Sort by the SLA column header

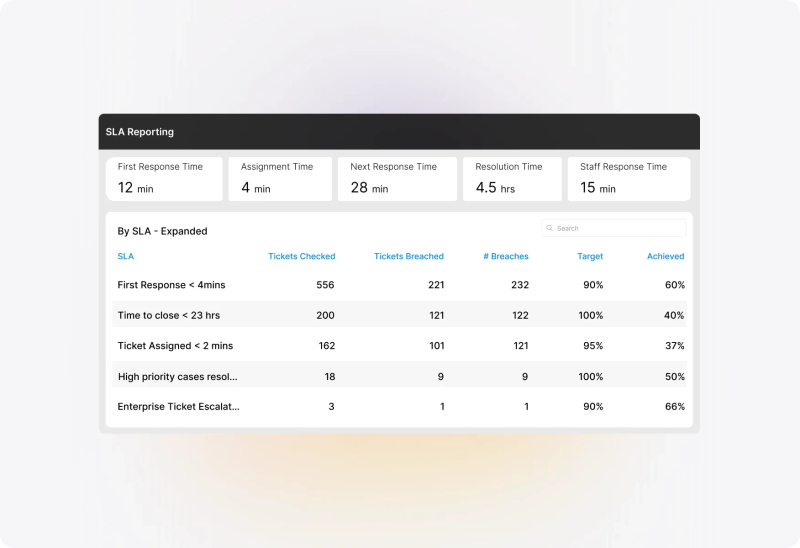126,256
